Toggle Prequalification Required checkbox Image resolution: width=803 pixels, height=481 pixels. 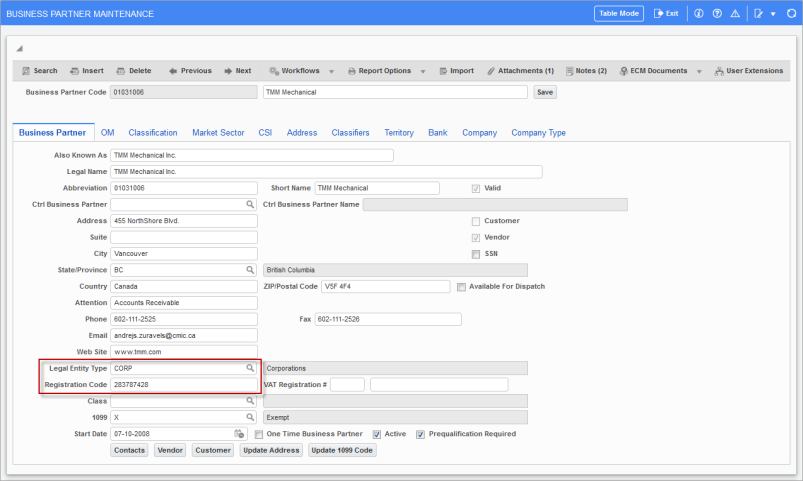point(420,434)
